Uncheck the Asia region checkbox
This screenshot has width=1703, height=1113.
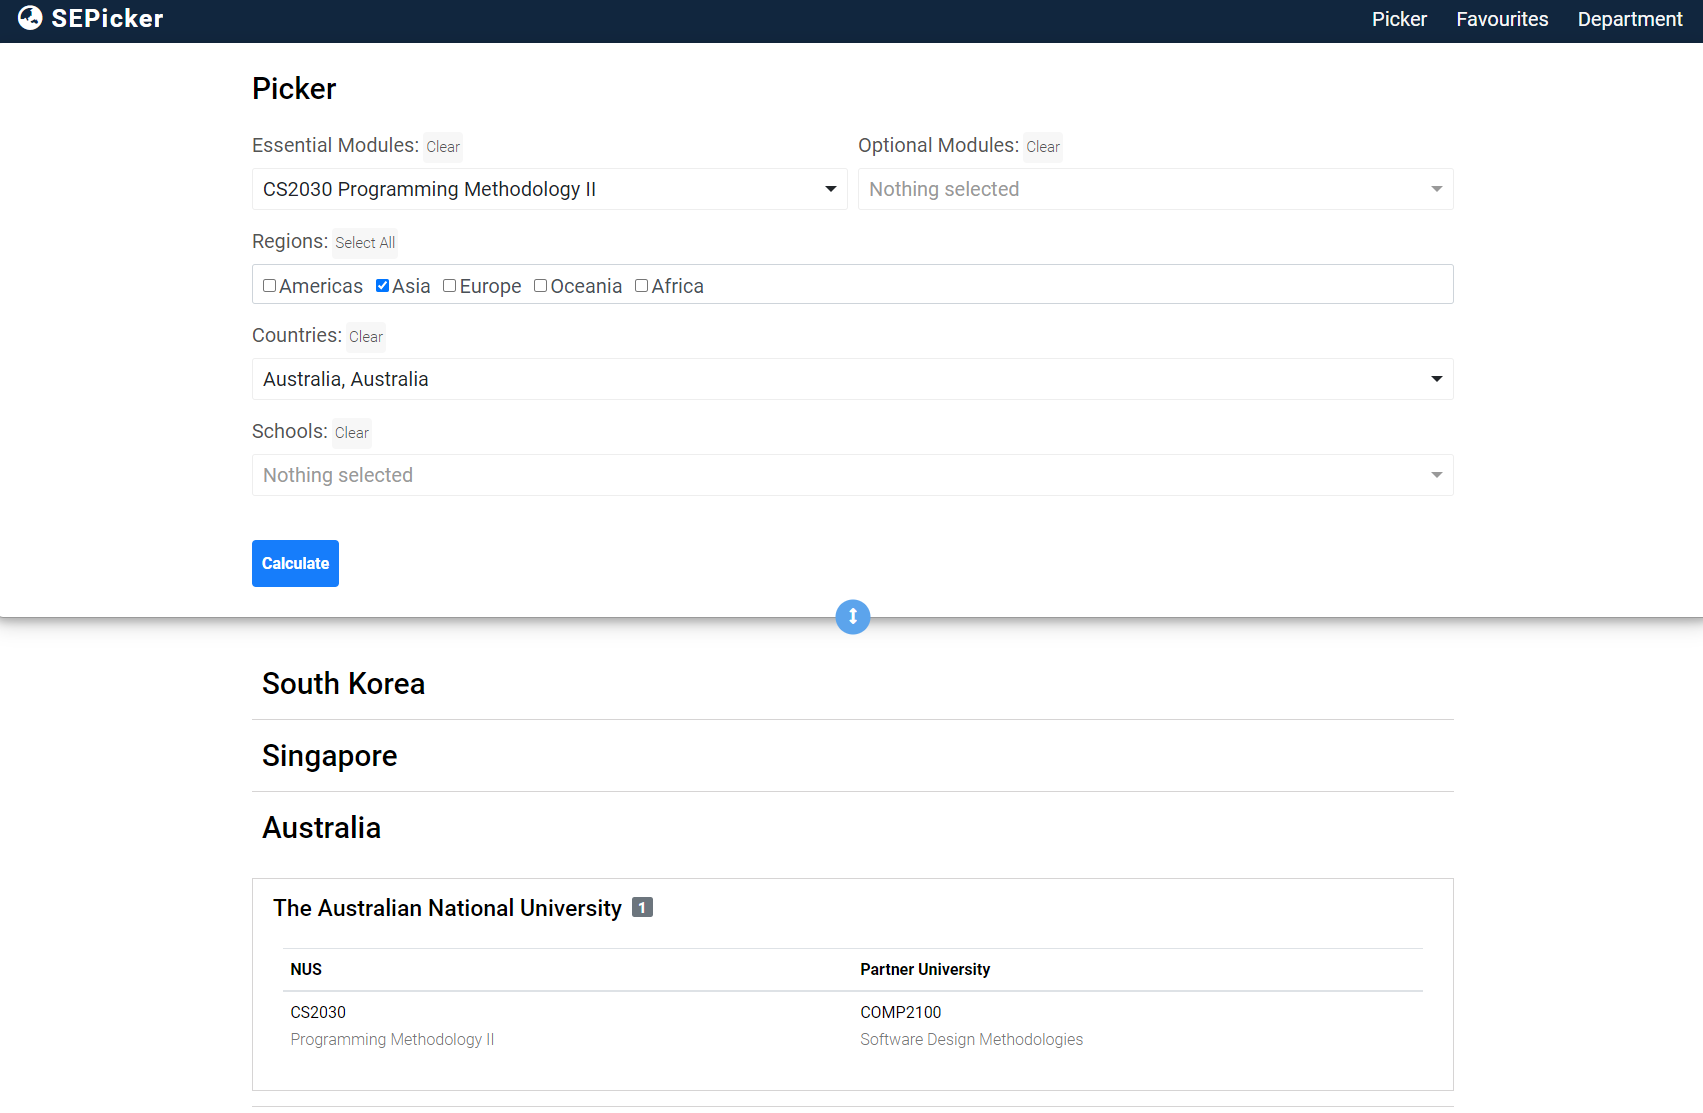tap(382, 286)
